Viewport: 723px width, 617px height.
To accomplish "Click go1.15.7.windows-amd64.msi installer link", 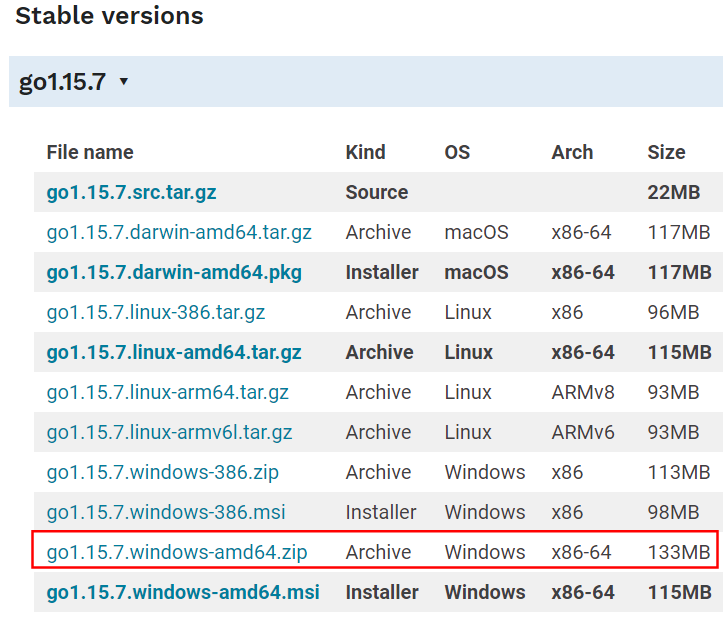I will 183,592.
